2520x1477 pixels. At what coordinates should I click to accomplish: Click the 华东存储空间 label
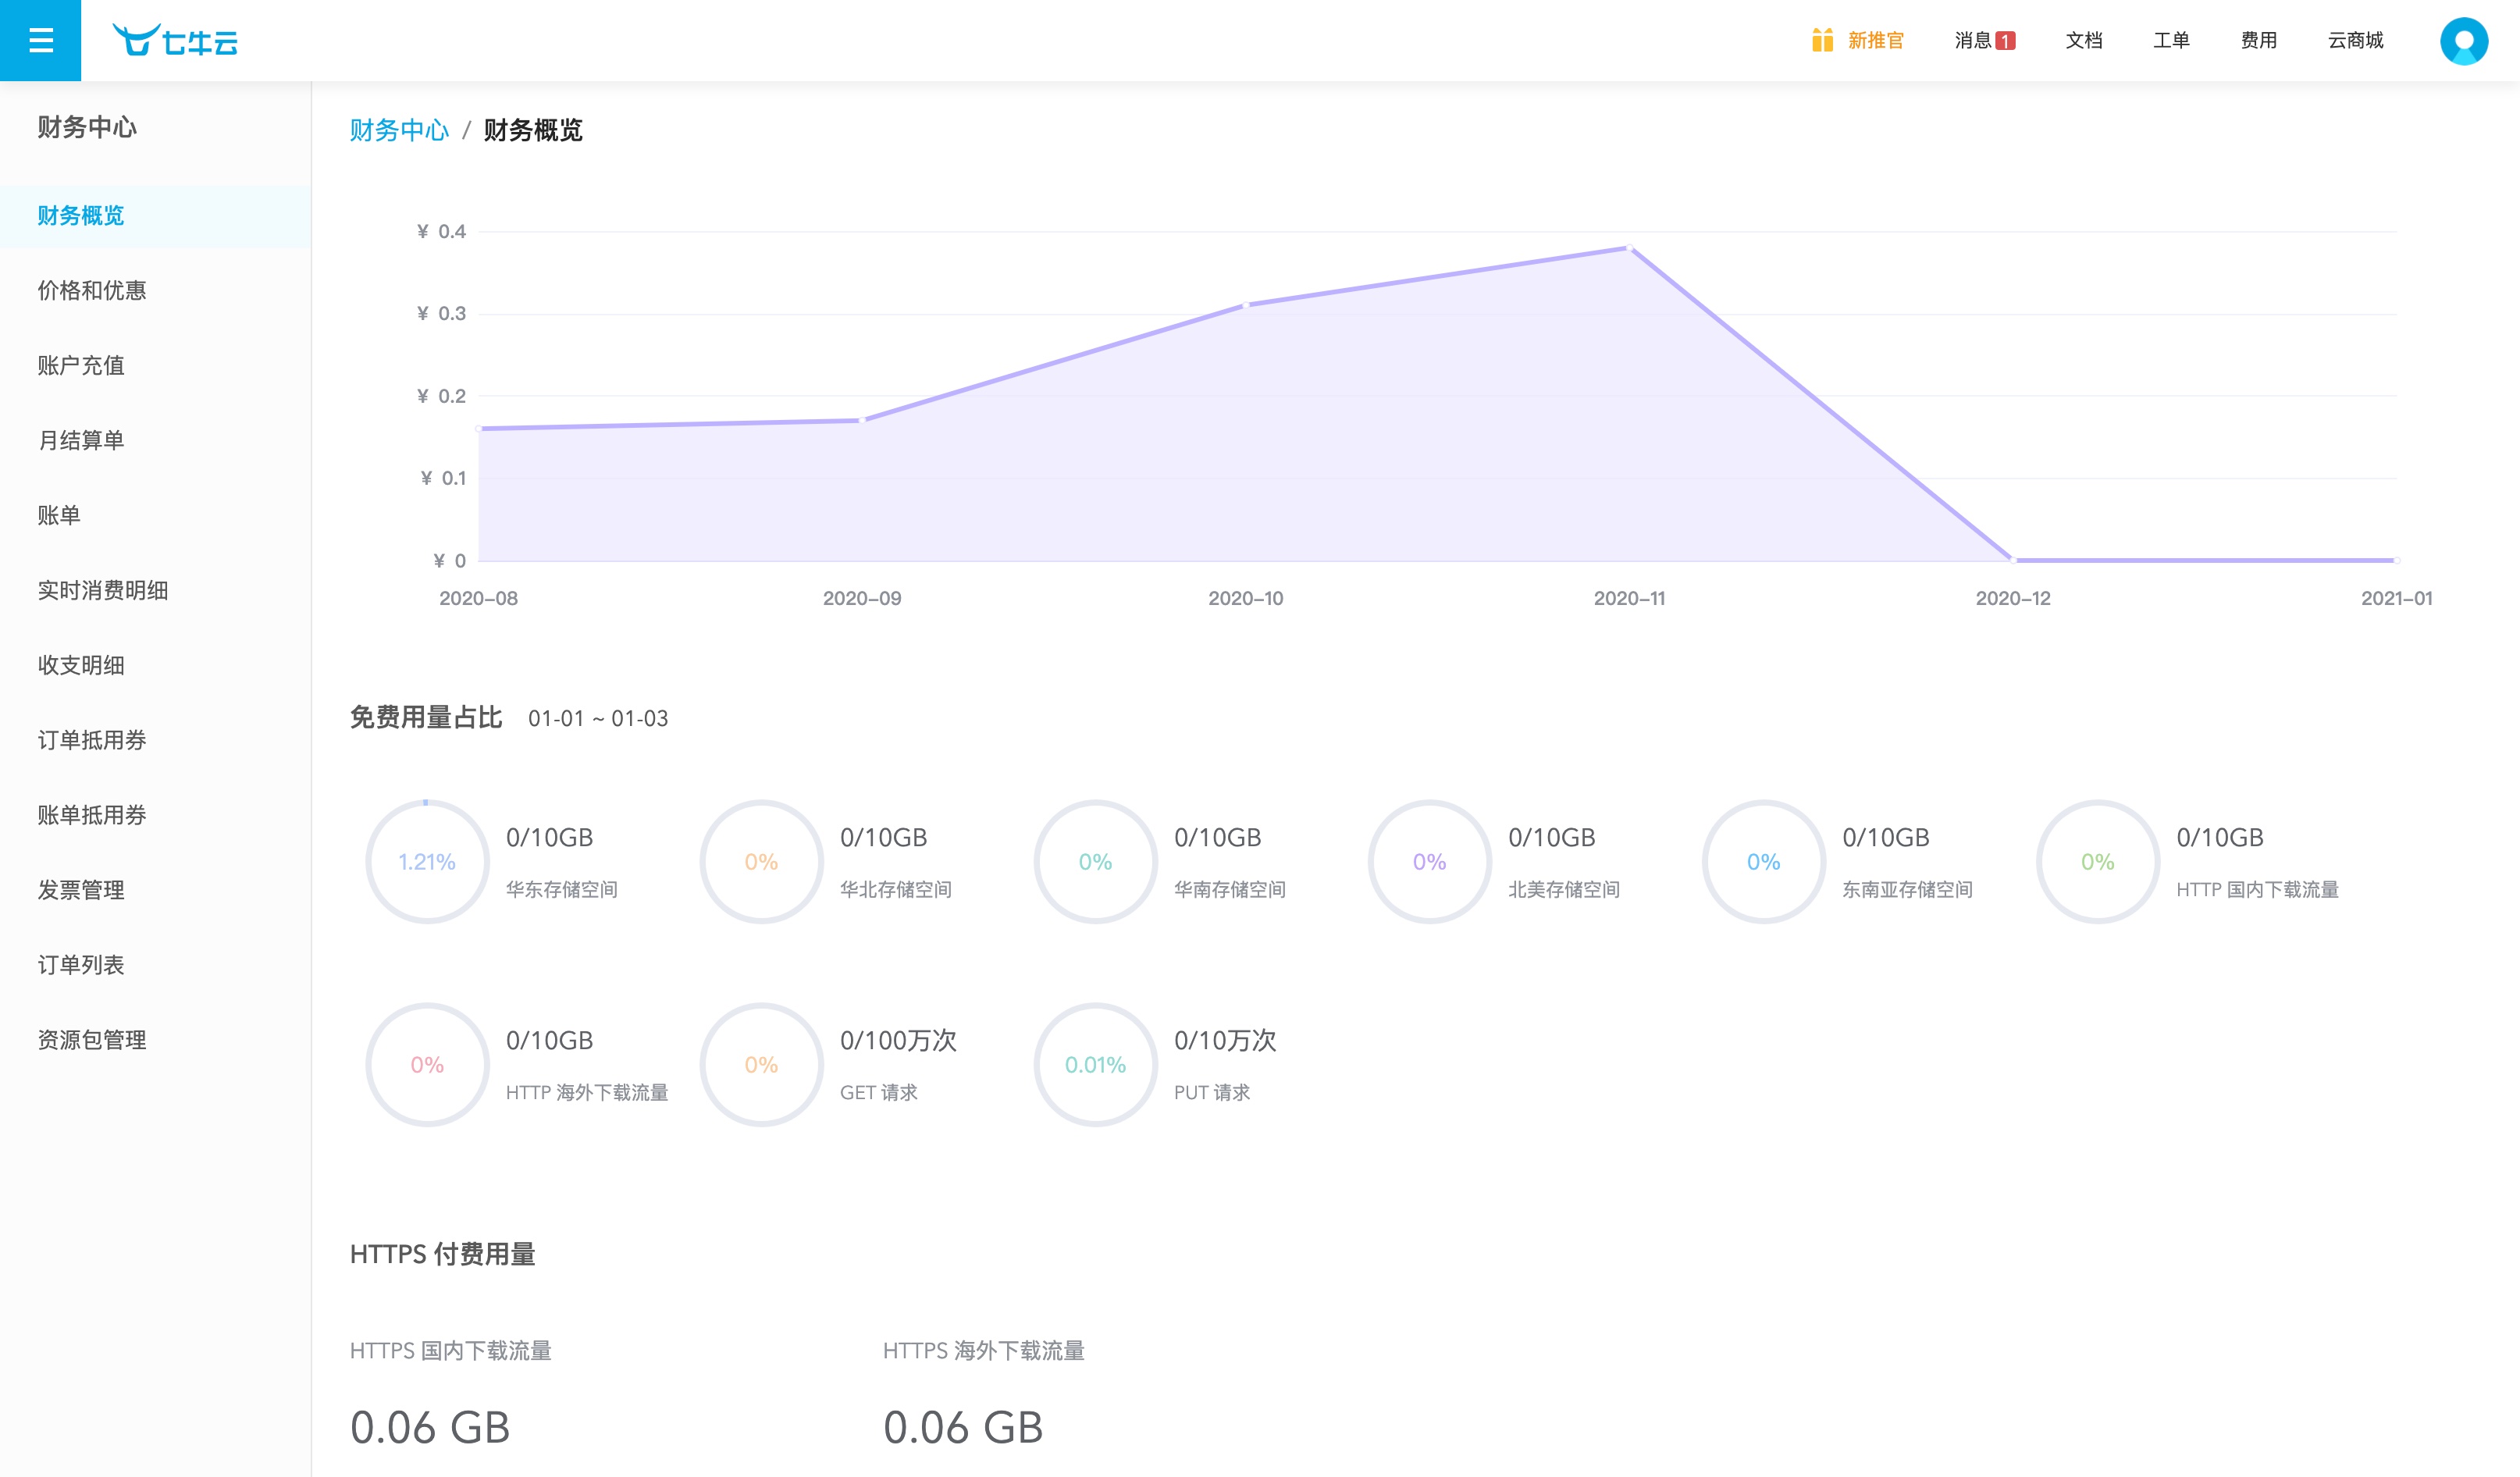pyautogui.click(x=561, y=890)
